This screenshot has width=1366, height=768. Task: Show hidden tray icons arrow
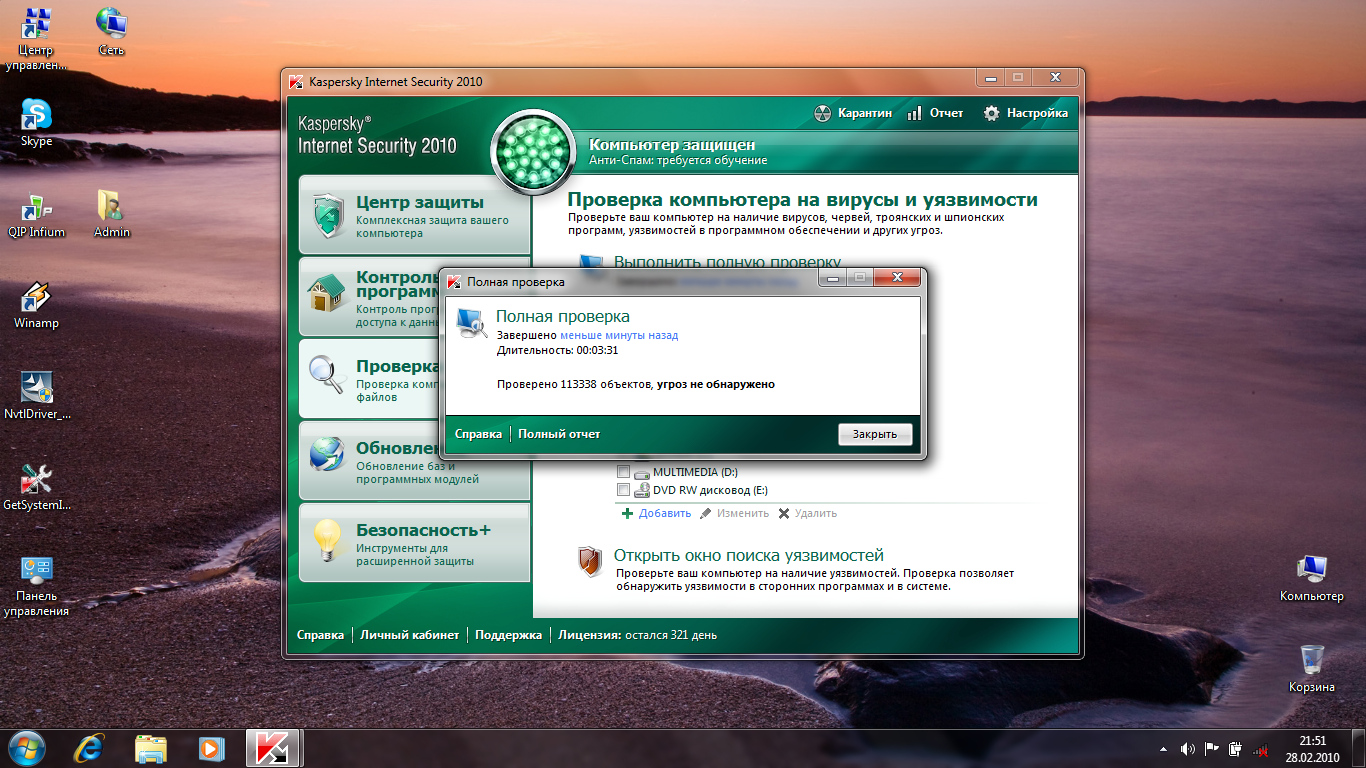click(1163, 749)
